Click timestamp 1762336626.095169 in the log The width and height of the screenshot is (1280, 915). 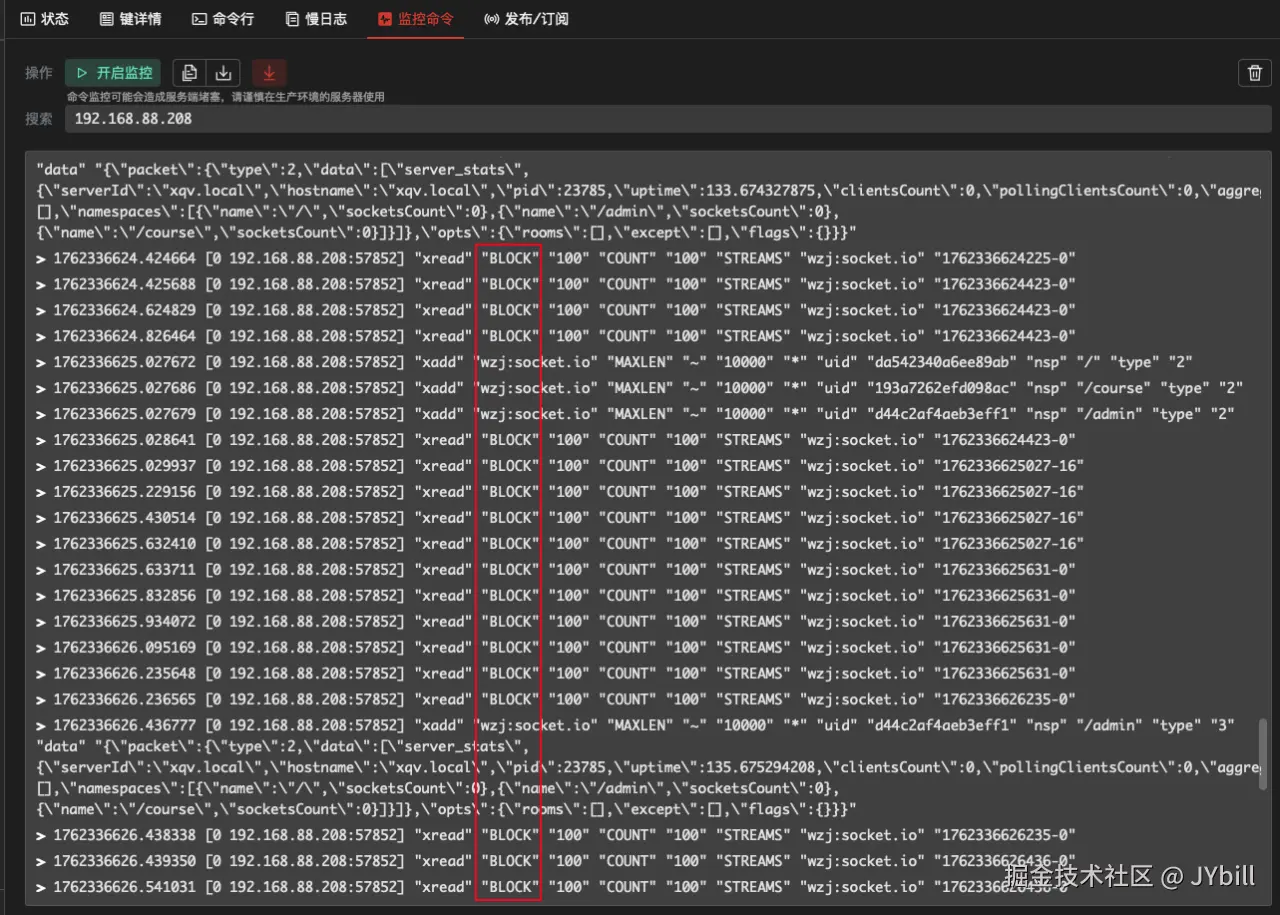tap(127, 648)
